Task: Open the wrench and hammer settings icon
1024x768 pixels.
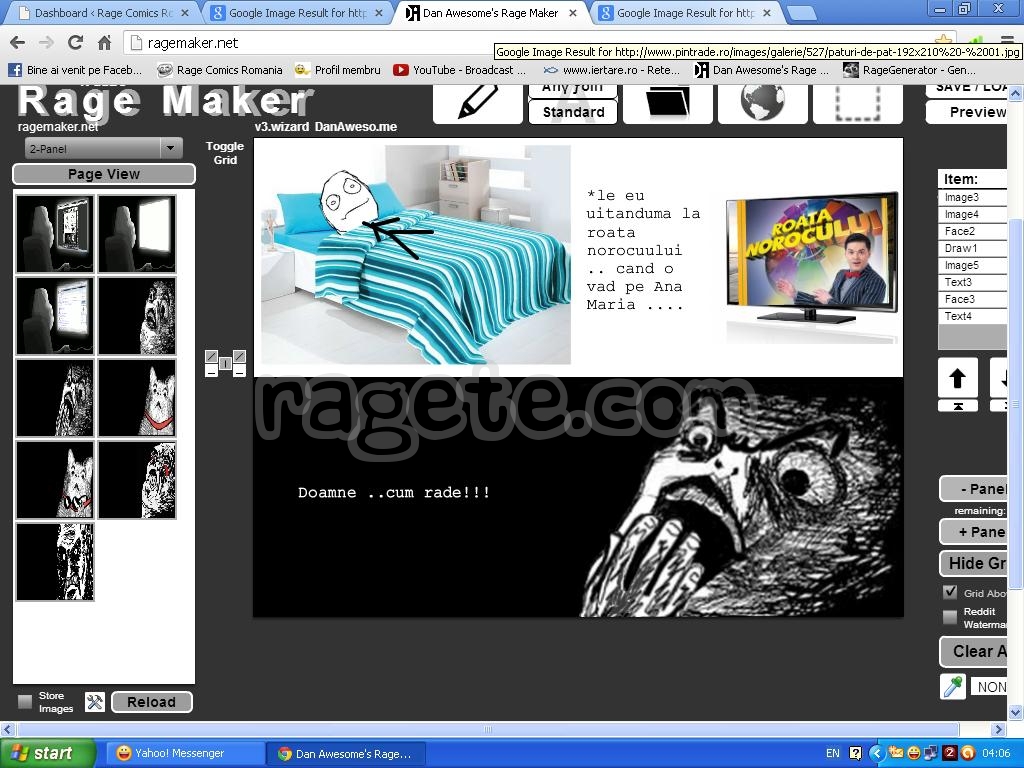Action: click(95, 702)
